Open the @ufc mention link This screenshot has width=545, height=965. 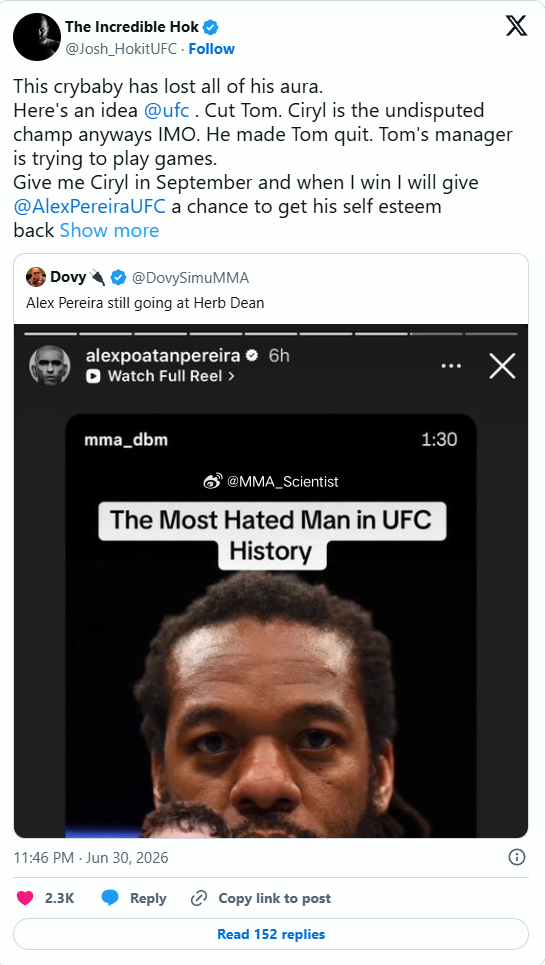166,111
